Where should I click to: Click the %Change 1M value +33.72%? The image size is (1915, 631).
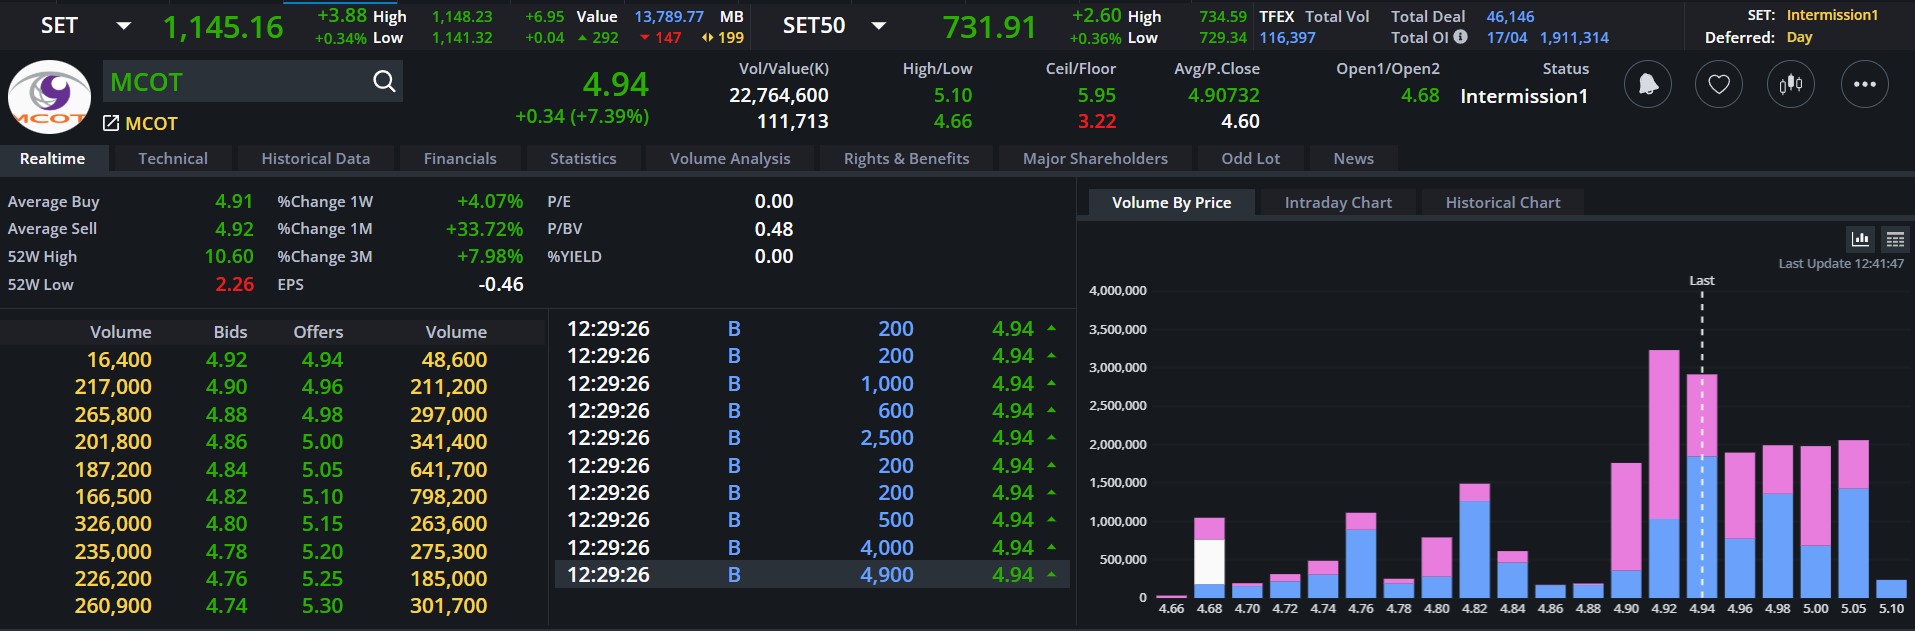pyautogui.click(x=485, y=229)
